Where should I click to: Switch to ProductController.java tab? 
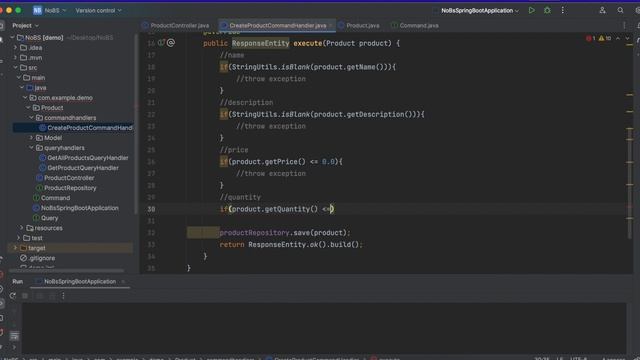176,25
